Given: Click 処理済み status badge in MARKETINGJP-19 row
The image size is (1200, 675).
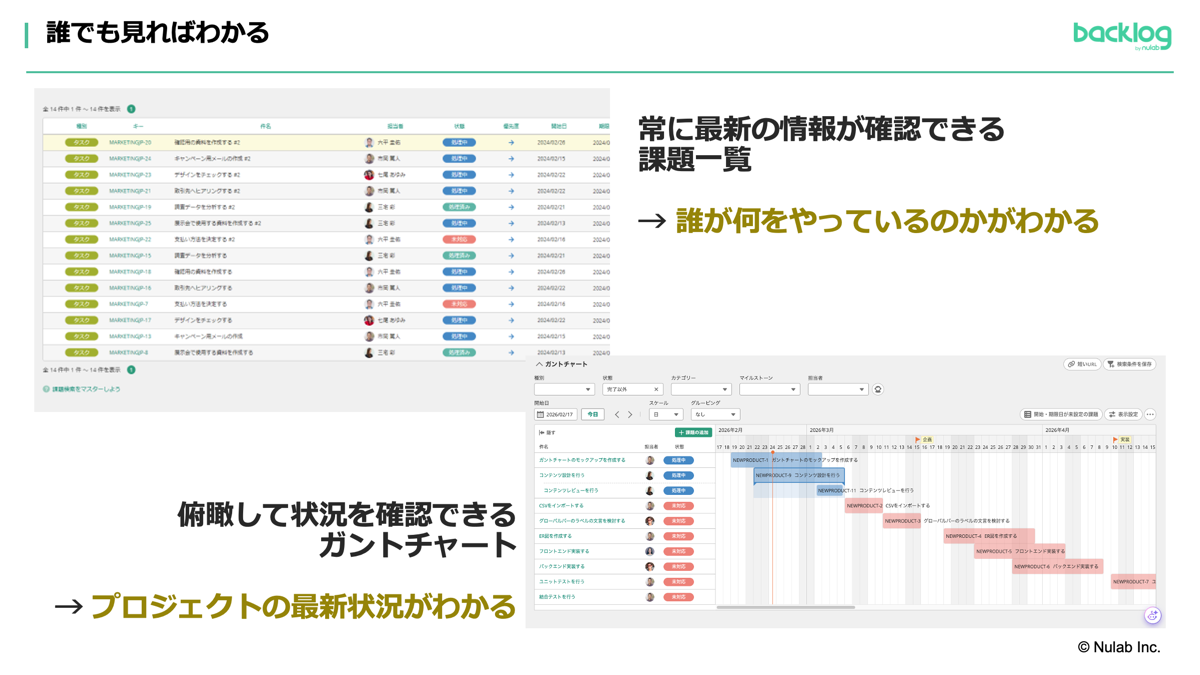Looking at the screenshot, I should click(x=459, y=207).
